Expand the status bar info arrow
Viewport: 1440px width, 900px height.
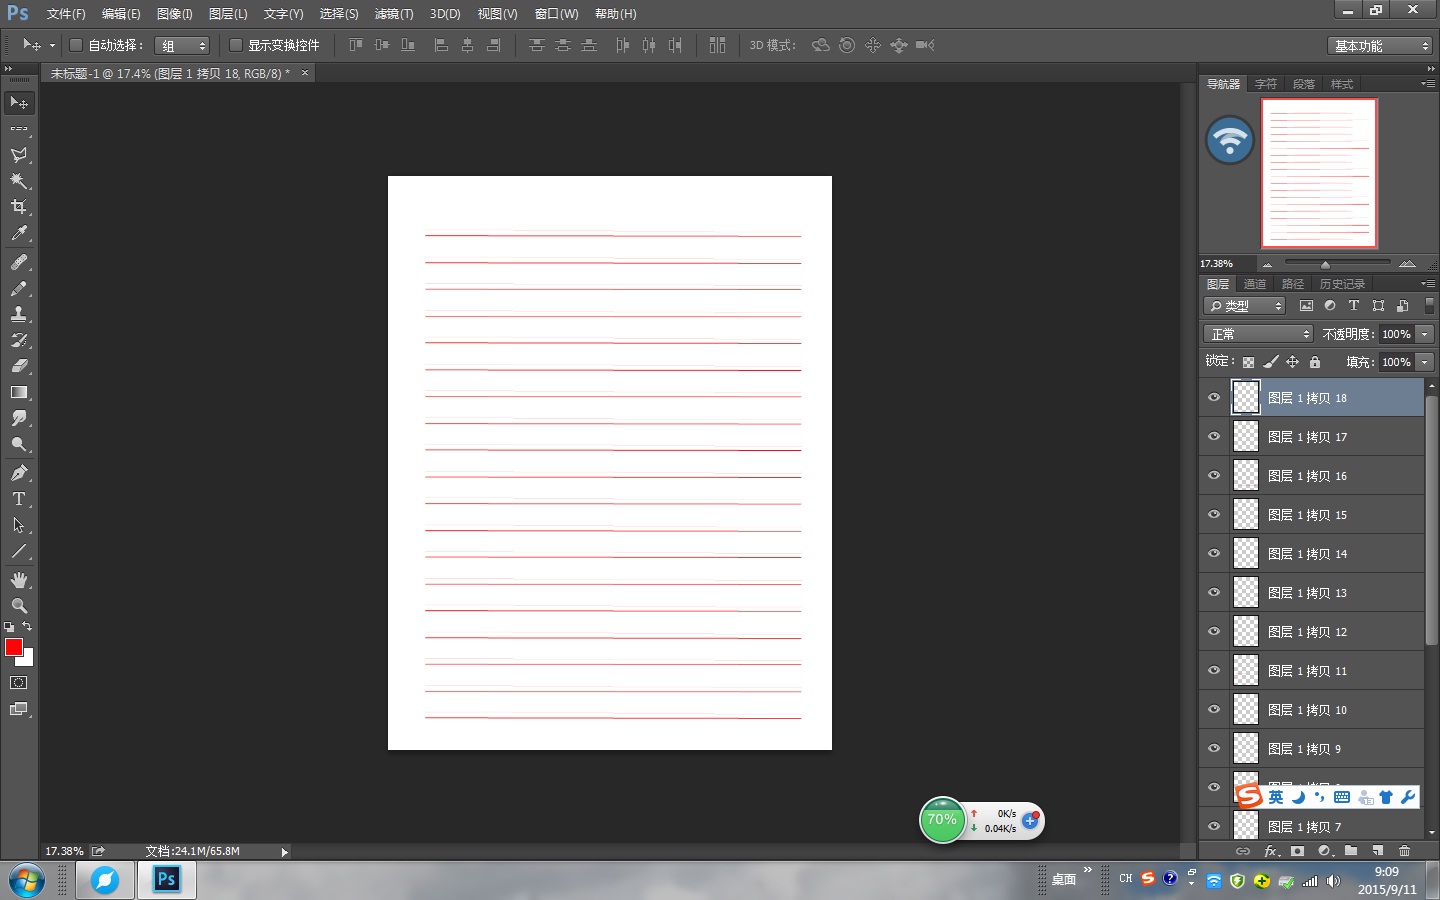point(285,852)
